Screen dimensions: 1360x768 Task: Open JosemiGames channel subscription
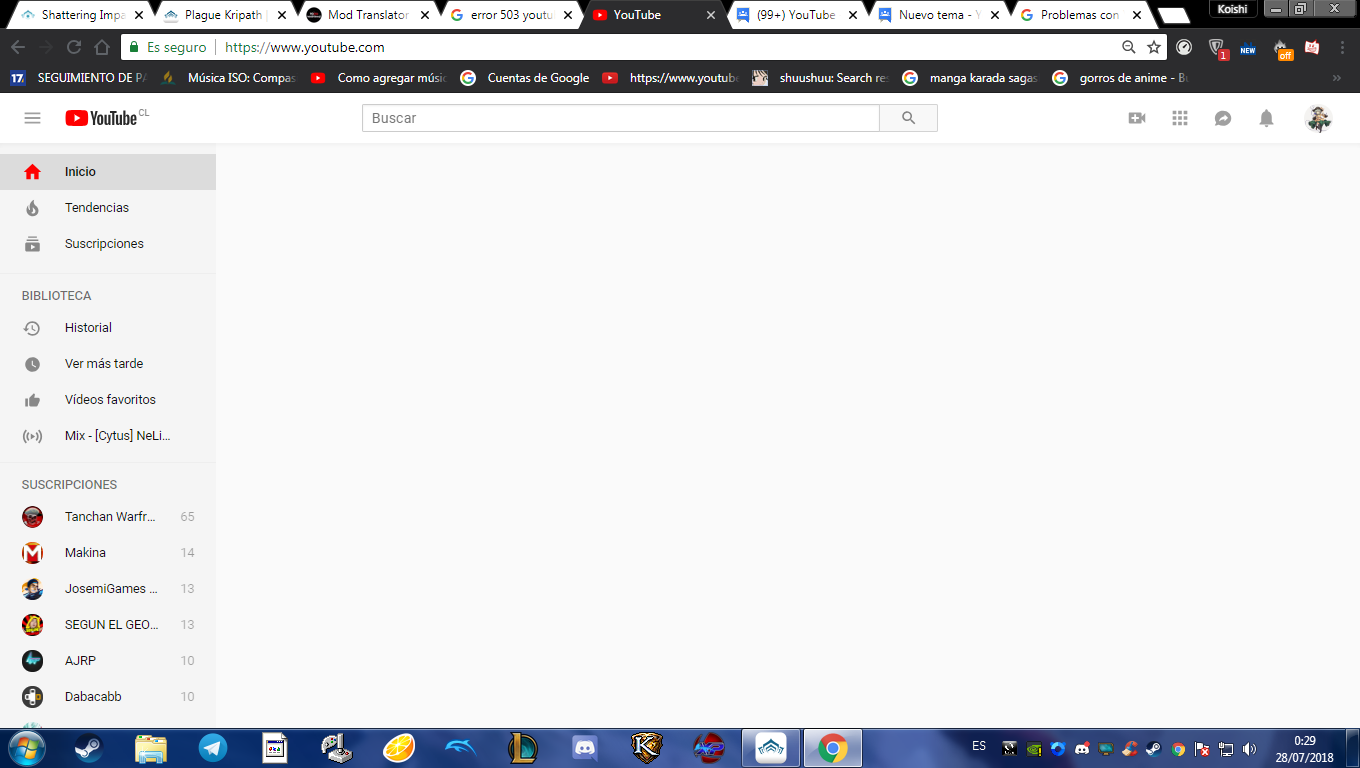(108, 589)
